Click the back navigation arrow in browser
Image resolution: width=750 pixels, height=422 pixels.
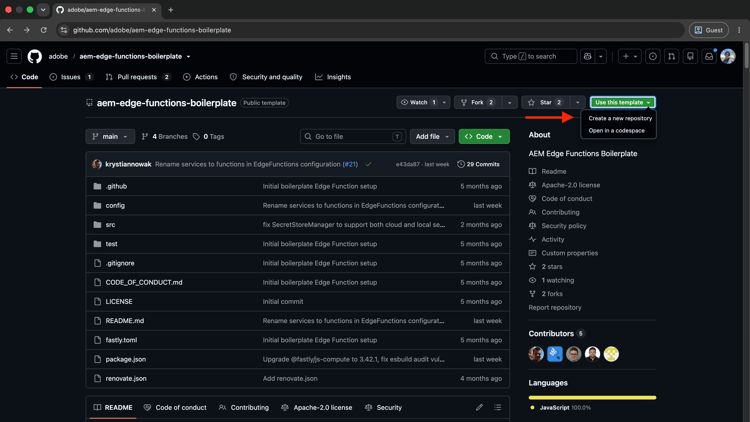tap(10, 30)
